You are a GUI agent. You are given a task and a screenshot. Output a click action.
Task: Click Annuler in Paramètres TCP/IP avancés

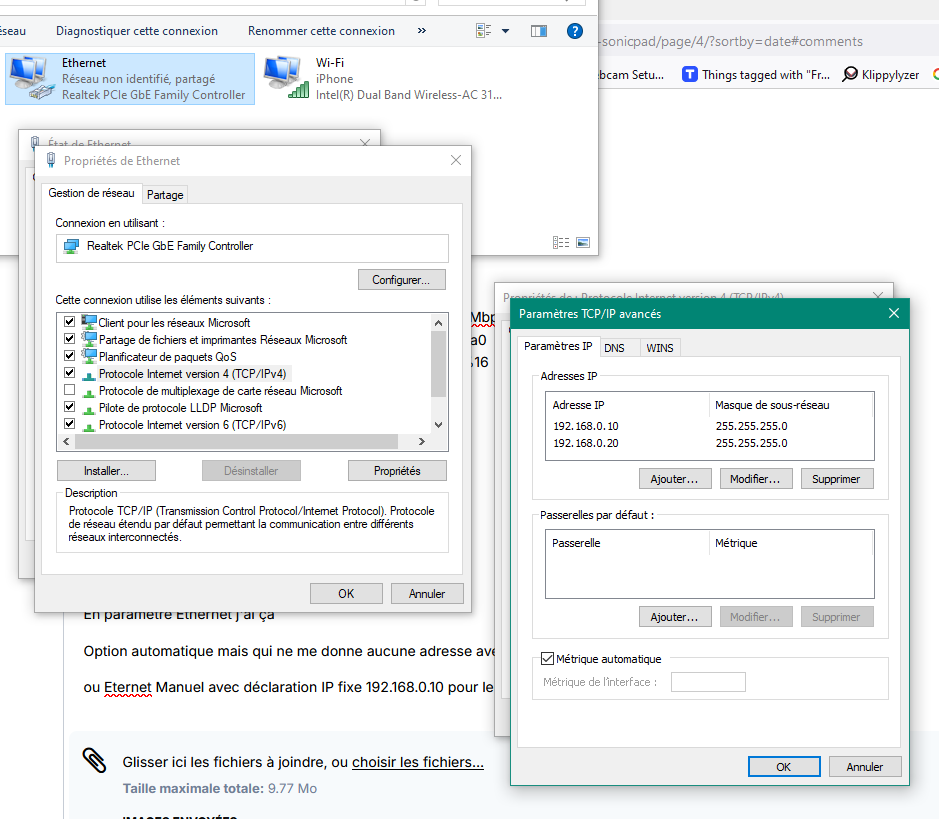pos(865,767)
